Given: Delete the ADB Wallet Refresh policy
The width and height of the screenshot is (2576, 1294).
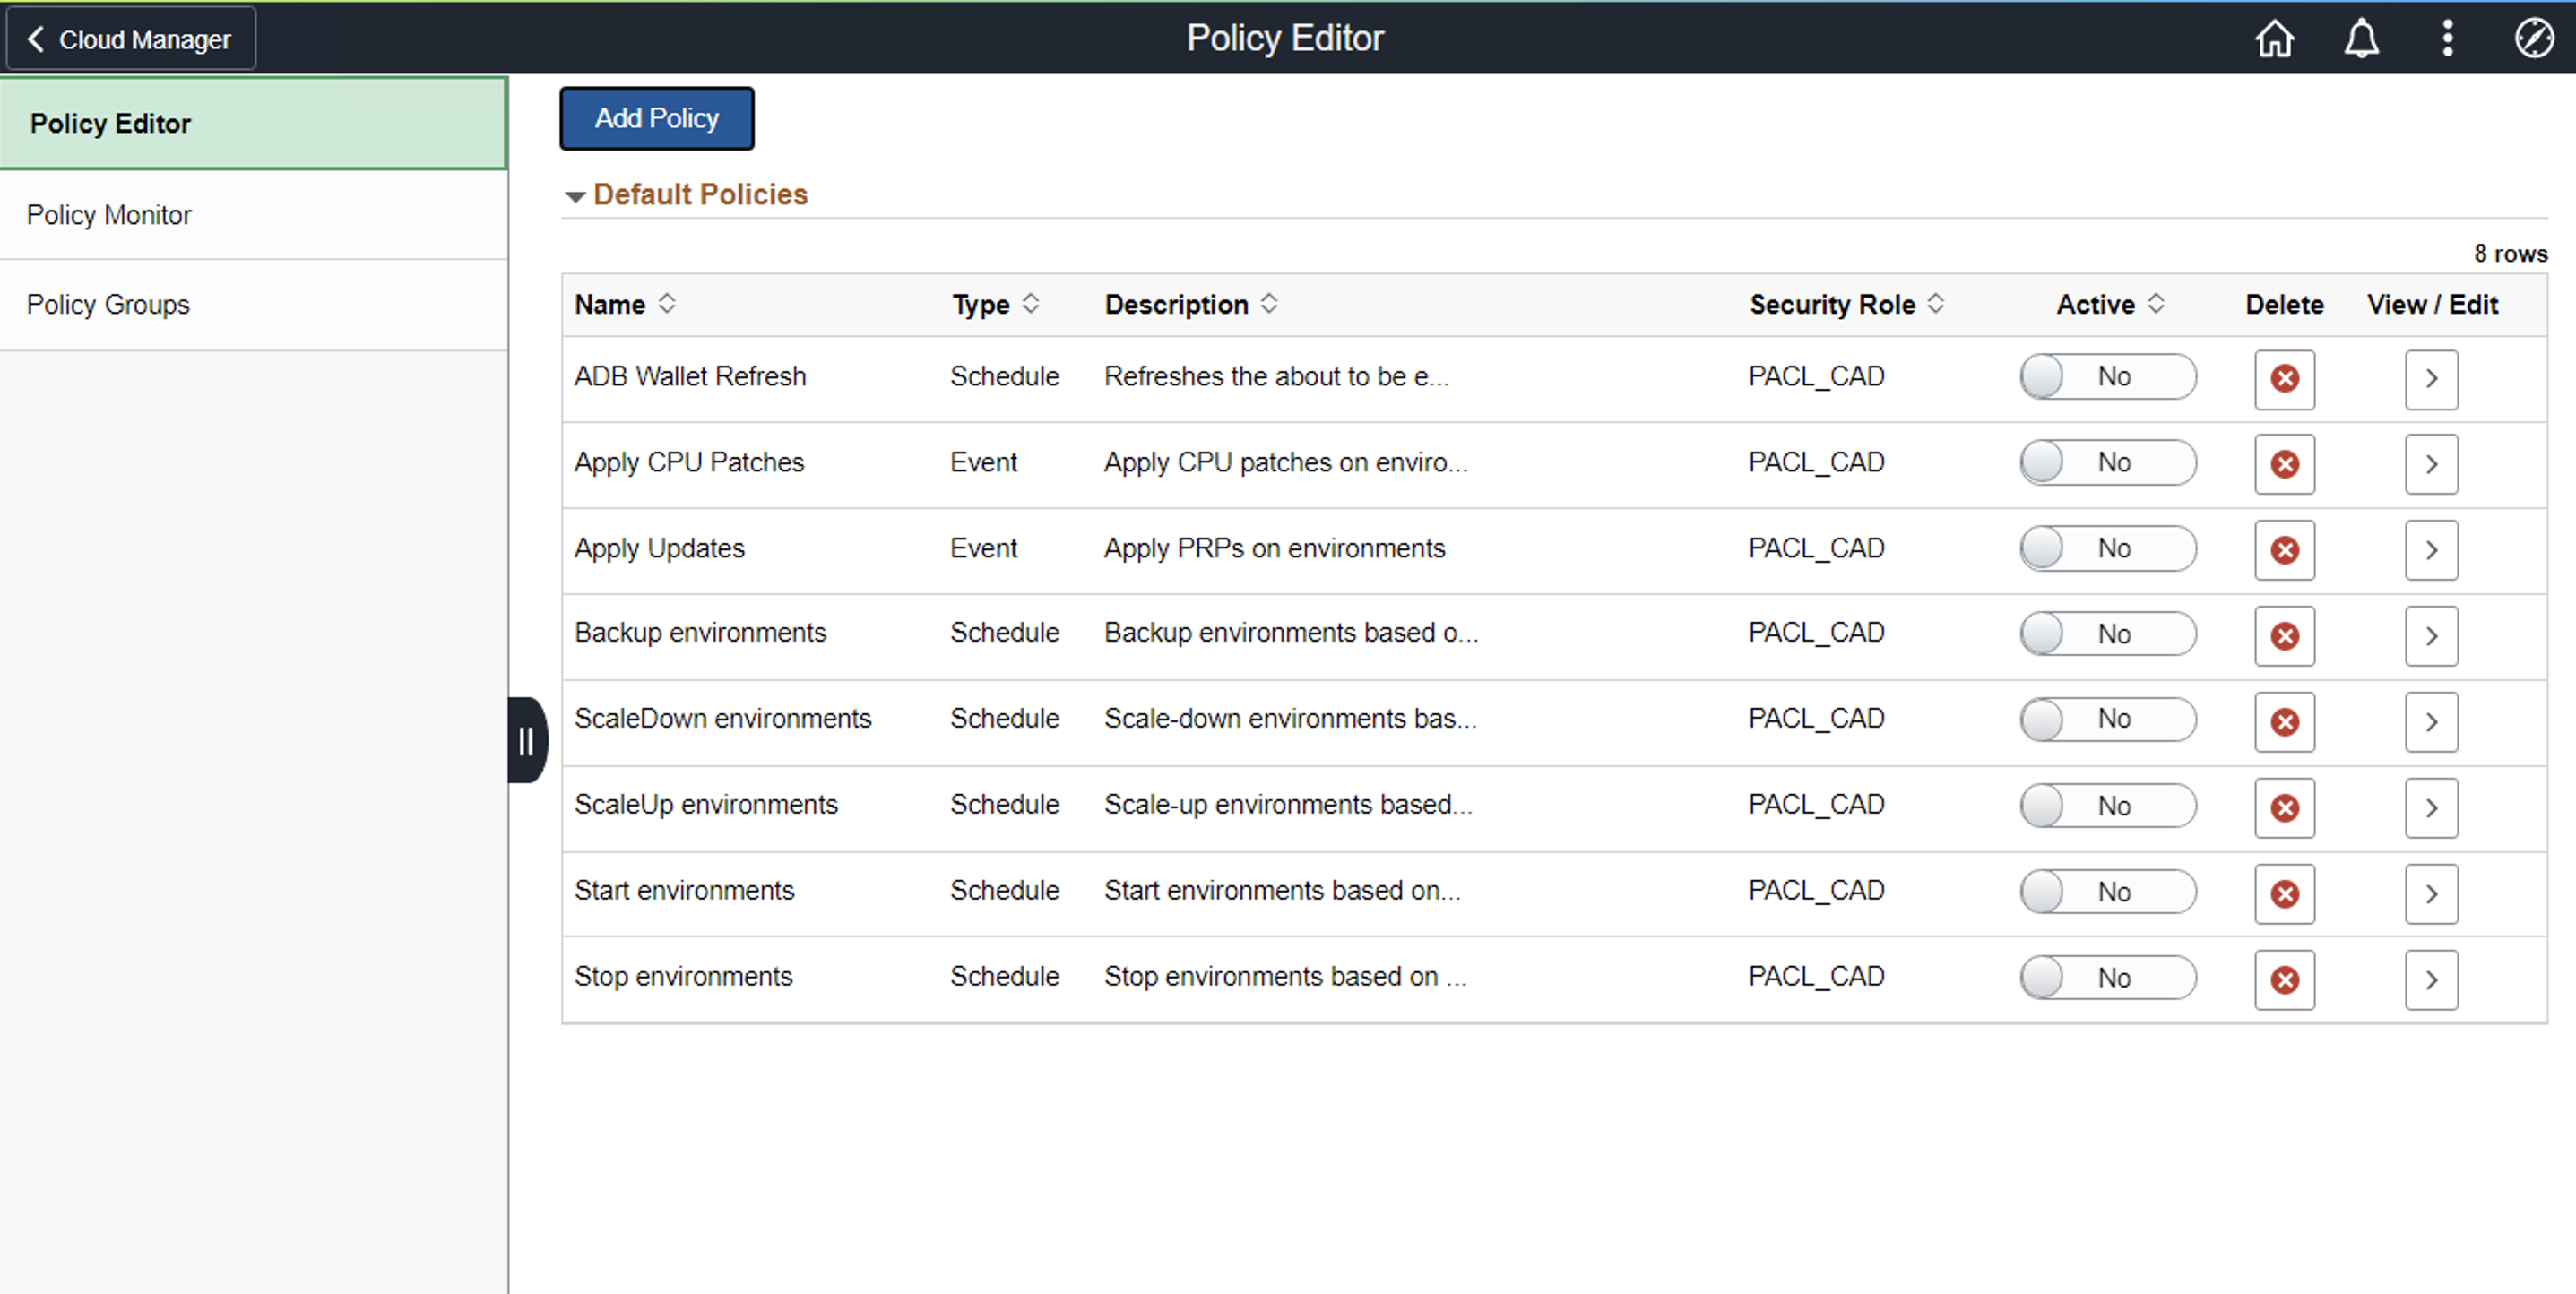Looking at the screenshot, I should tap(2284, 379).
